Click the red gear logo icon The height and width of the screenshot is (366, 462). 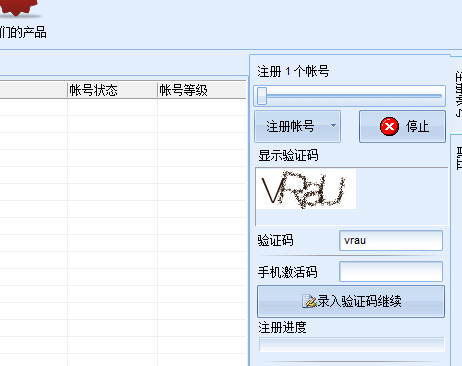[x=18, y=8]
